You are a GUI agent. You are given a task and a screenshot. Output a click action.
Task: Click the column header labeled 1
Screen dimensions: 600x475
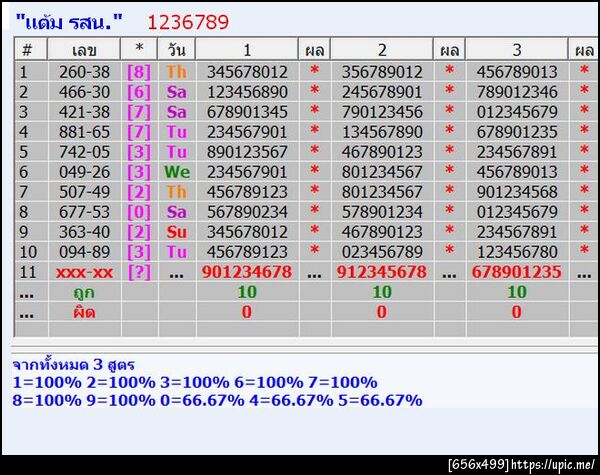pos(247,49)
